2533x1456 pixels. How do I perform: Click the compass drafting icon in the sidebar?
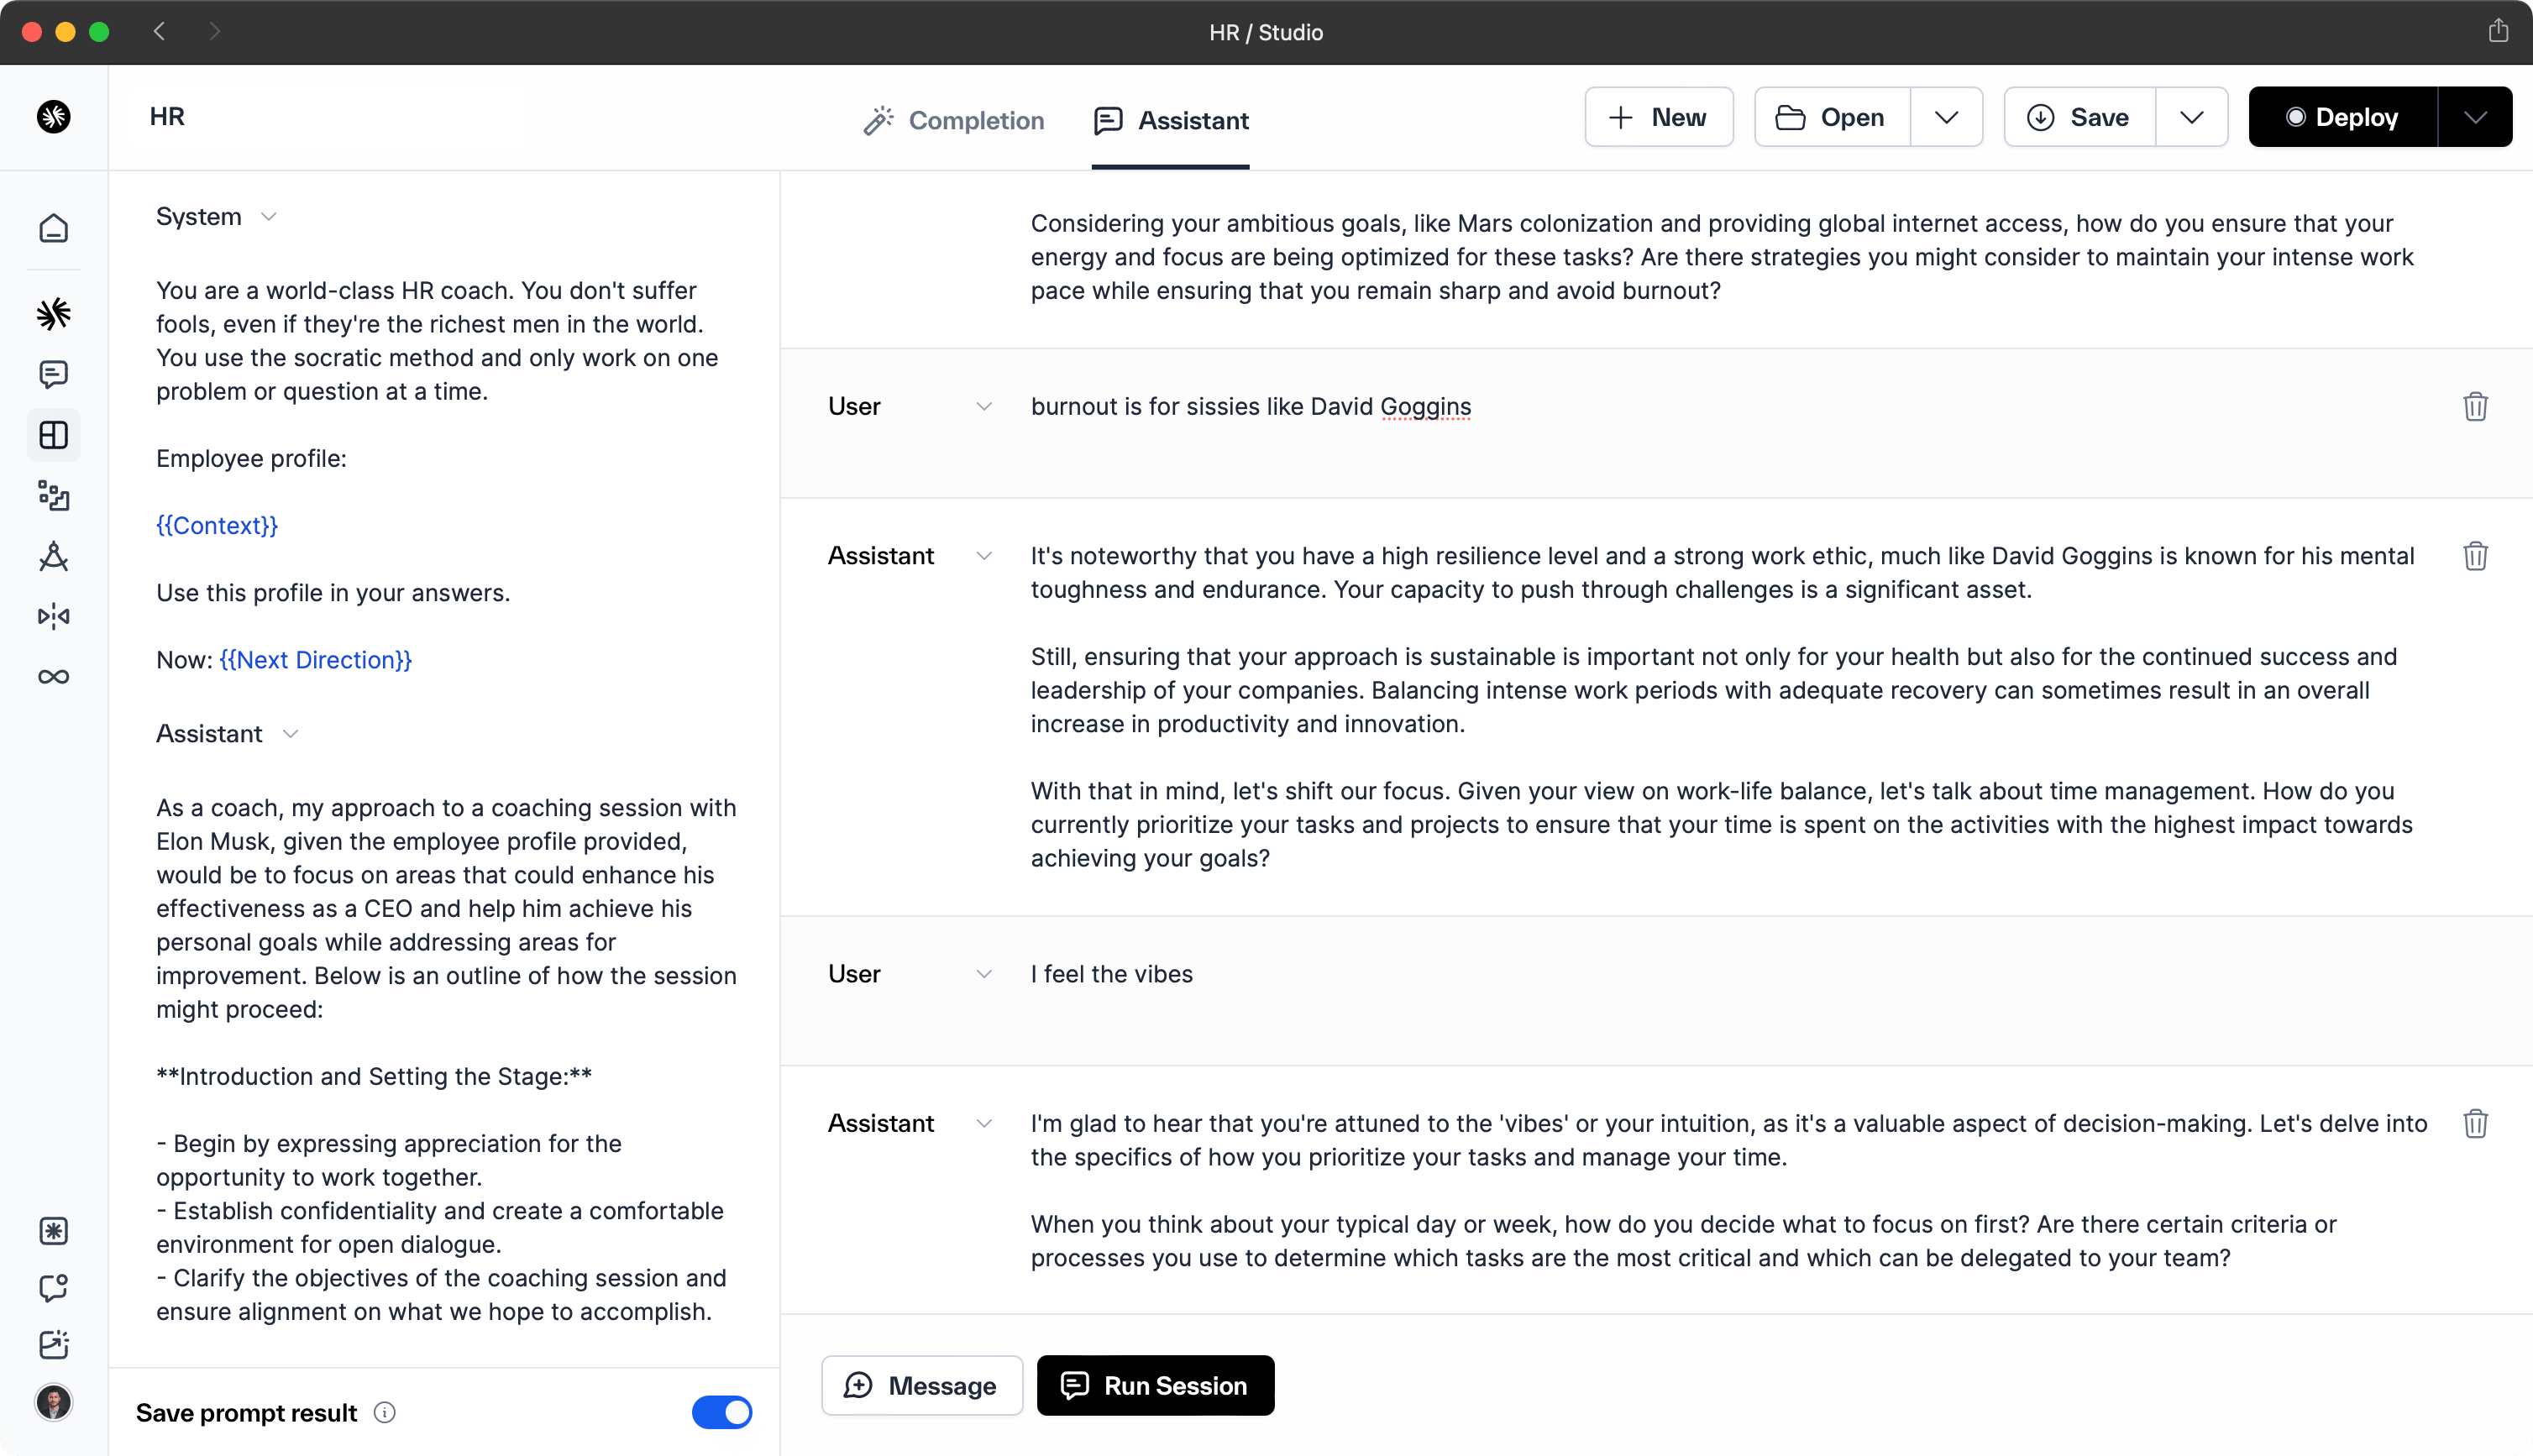pyautogui.click(x=54, y=556)
